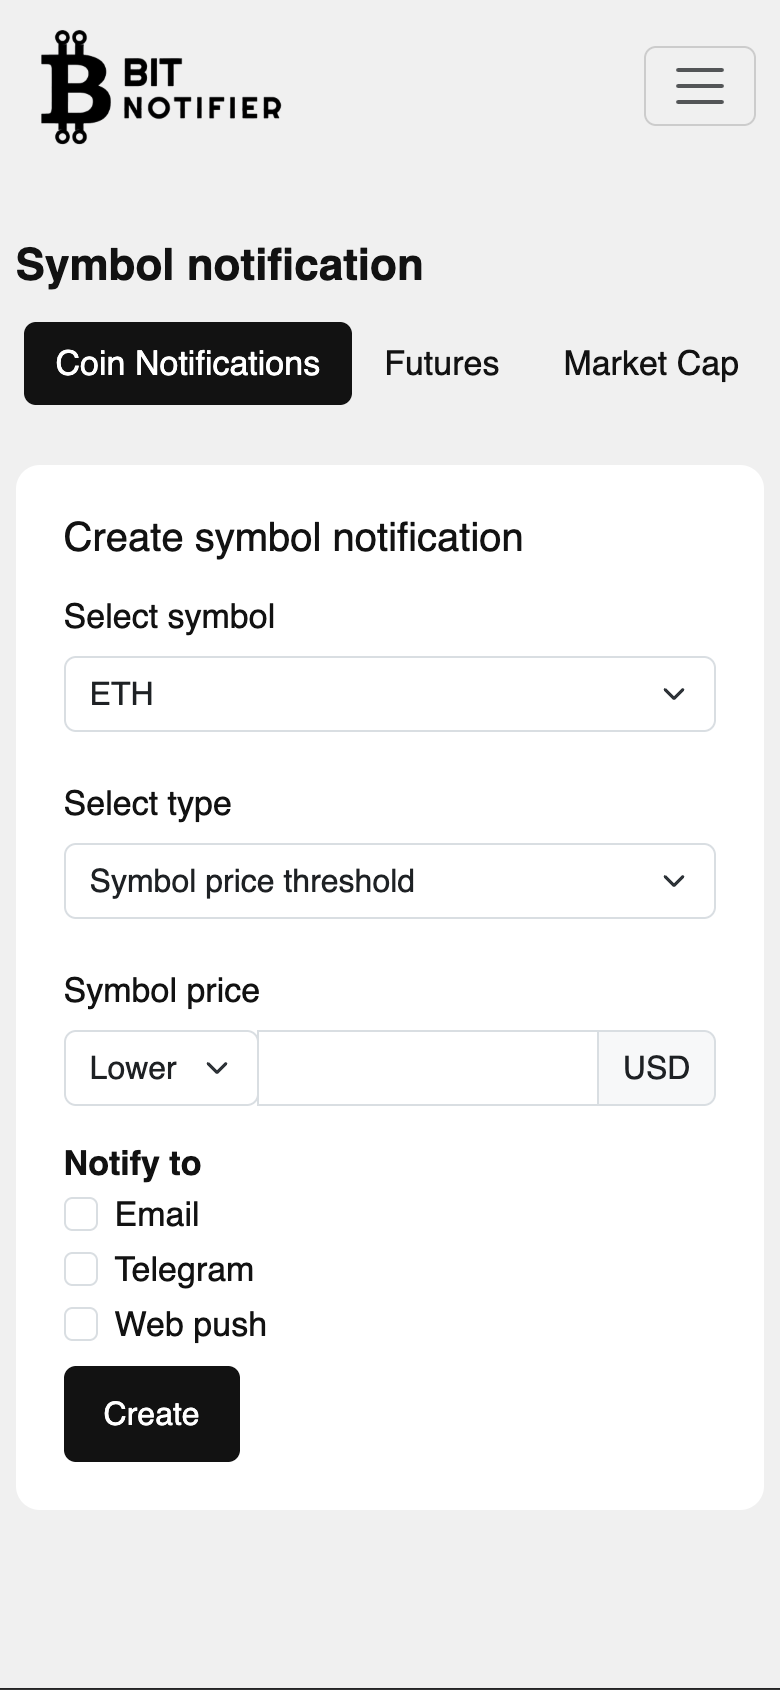Tick the Telegram checkbox
The height and width of the screenshot is (1690, 780).
[81, 1269]
